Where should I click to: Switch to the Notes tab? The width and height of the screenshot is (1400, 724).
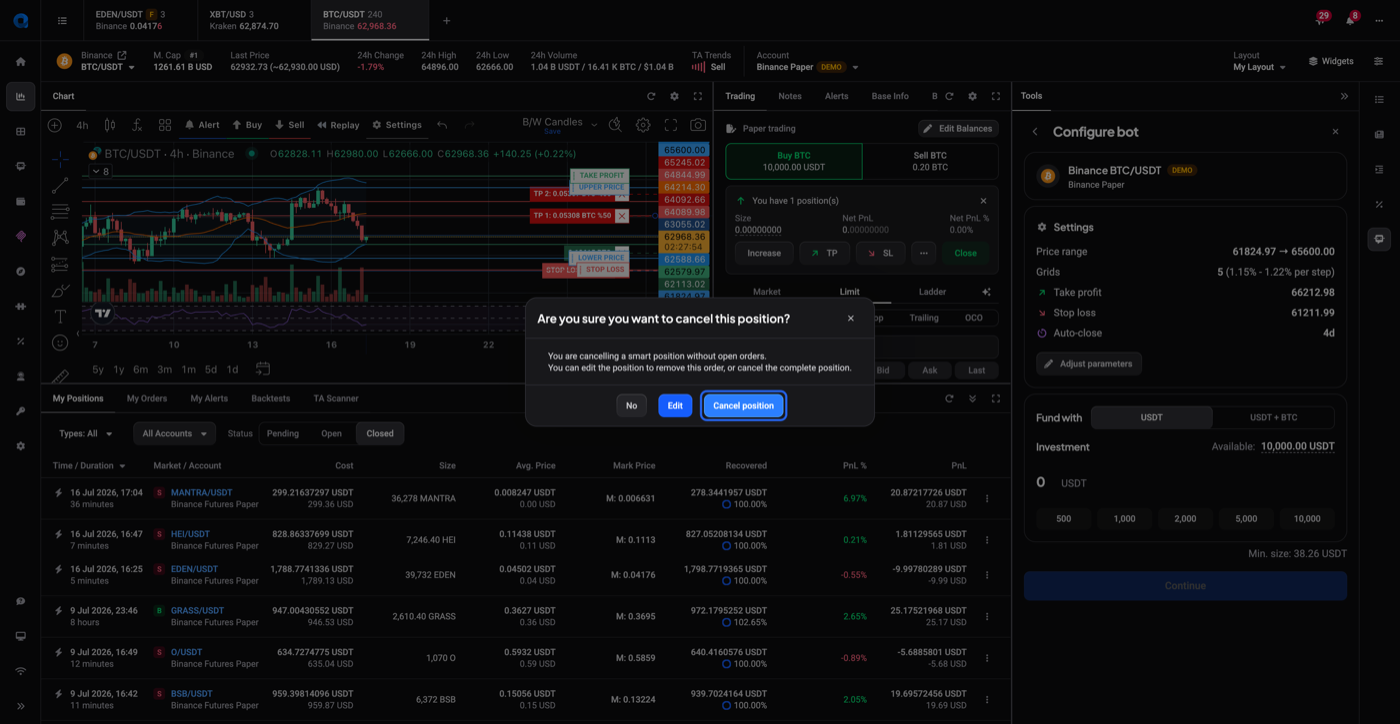[x=790, y=96]
